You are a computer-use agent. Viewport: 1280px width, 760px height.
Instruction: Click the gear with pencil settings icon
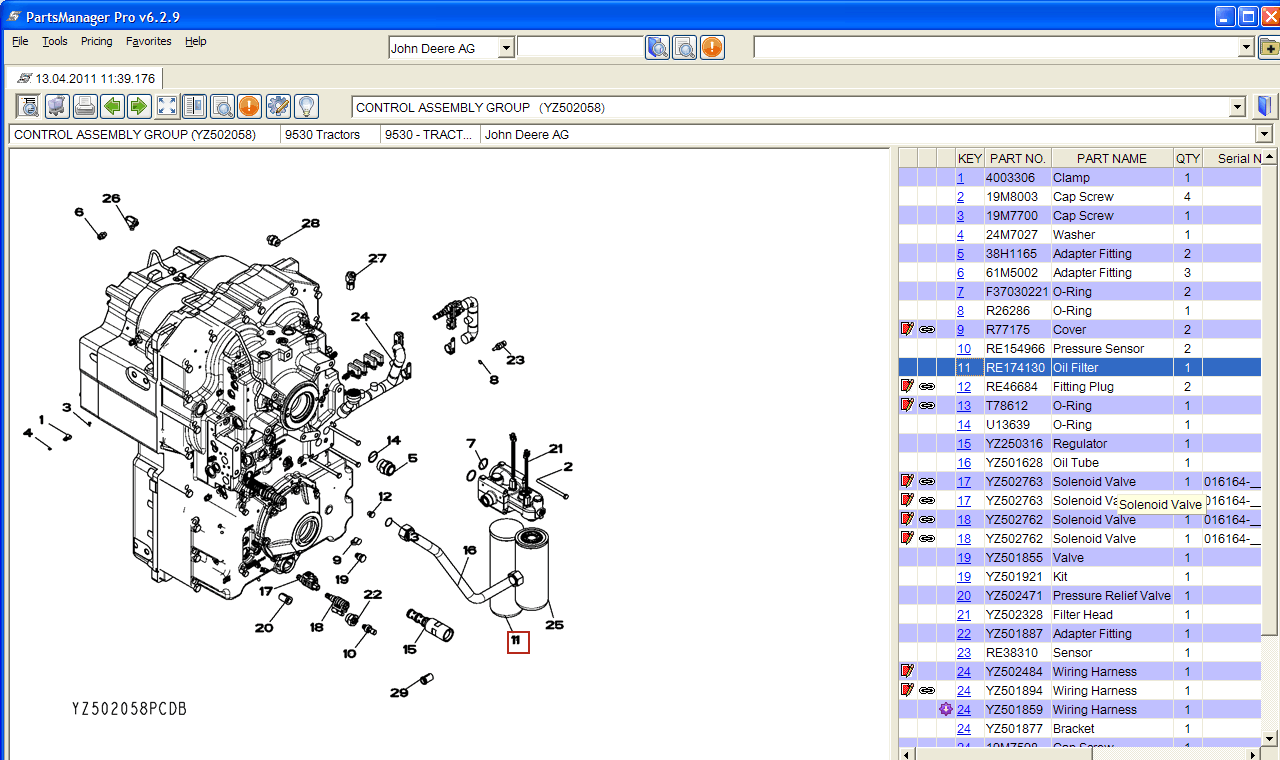click(278, 106)
